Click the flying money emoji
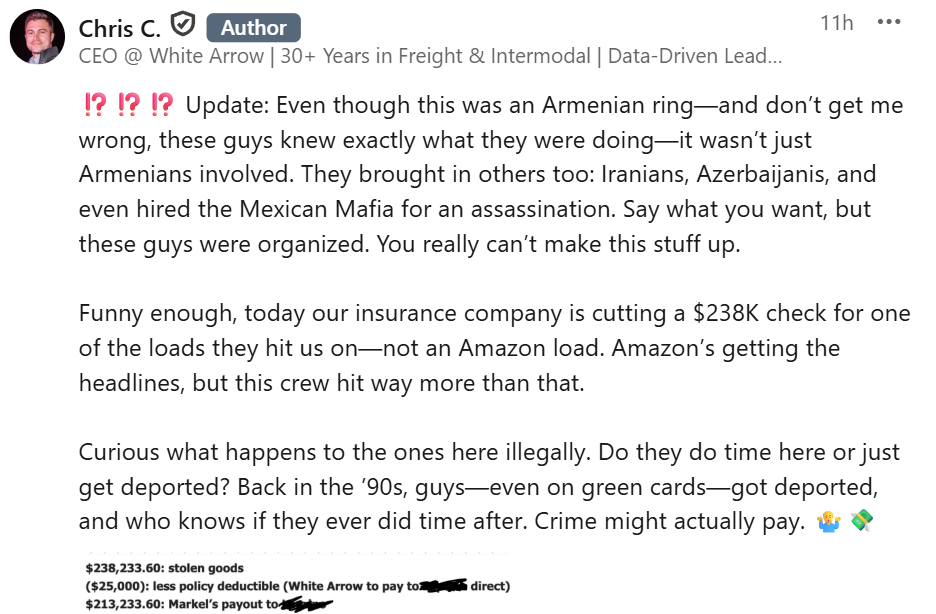 861,522
